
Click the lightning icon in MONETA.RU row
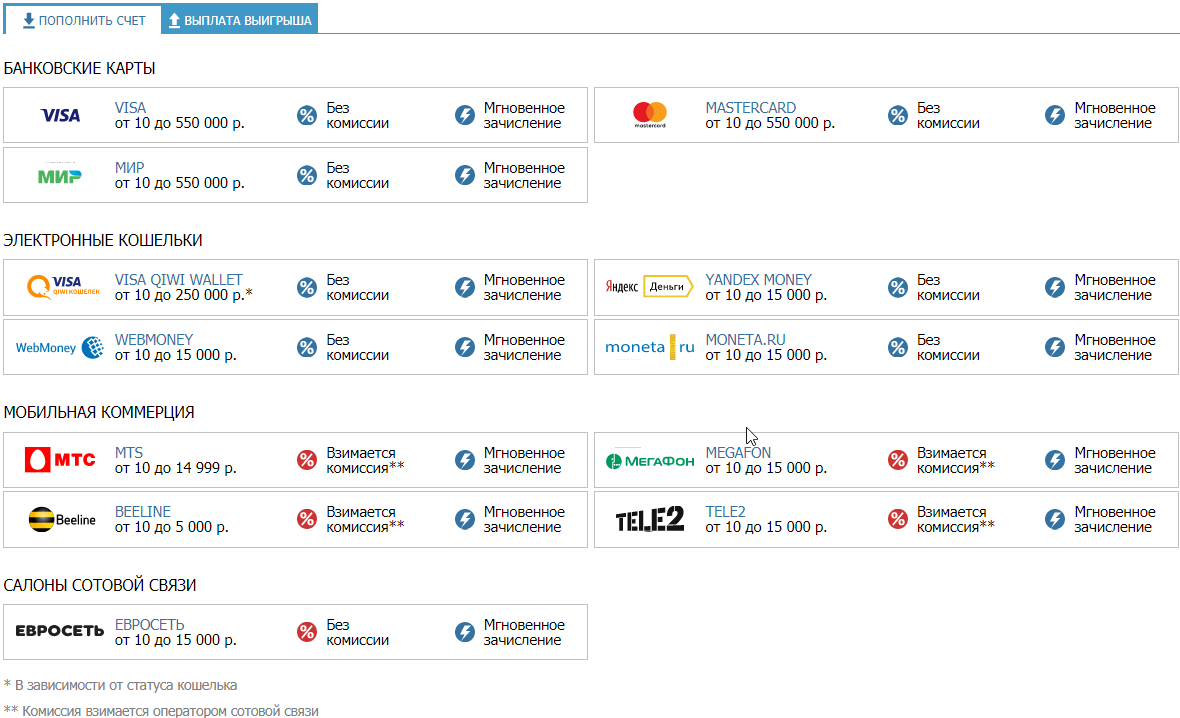(1055, 347)
